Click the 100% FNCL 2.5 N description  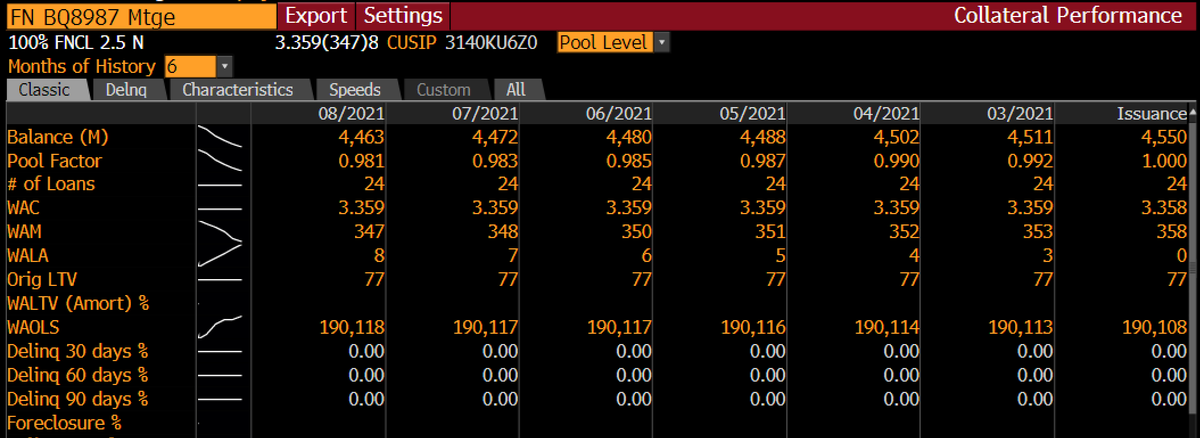pos(76,43)
